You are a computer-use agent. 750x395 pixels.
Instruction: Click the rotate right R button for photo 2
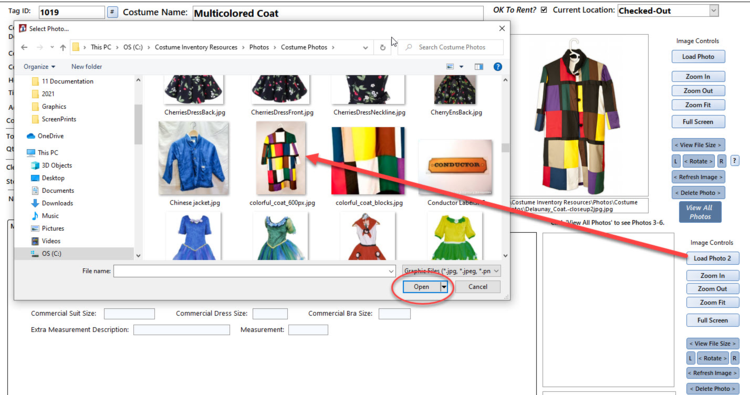coord(735,358)
